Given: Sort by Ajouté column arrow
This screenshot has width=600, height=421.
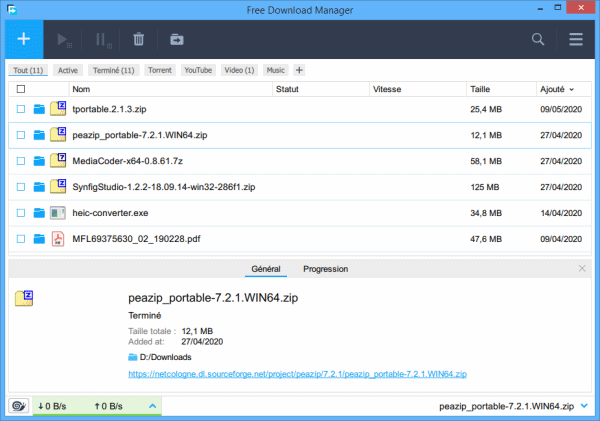Looking at the screenshot, I should (572, 90).
